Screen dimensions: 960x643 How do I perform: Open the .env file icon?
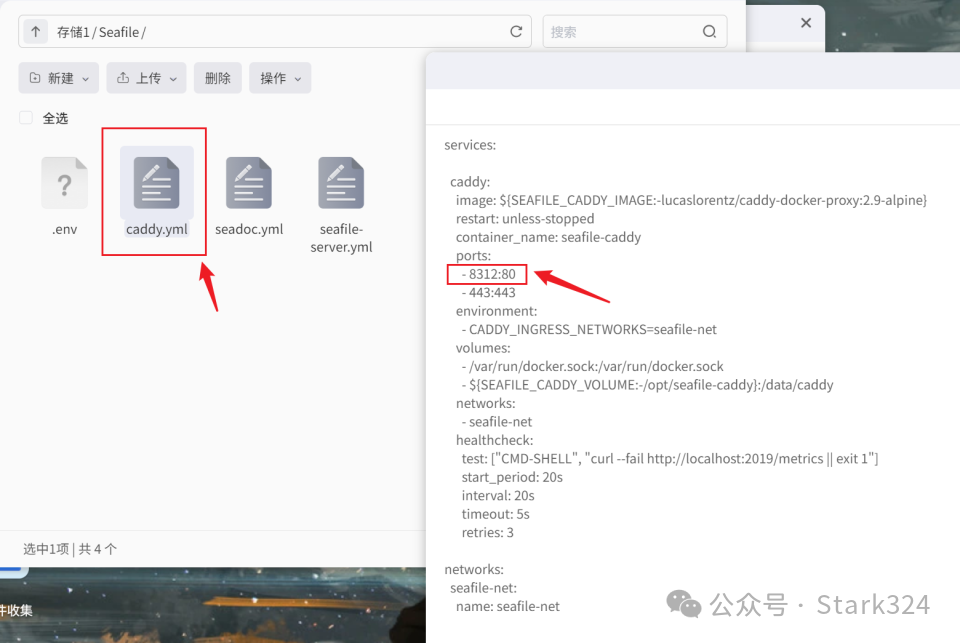point(64,182)
